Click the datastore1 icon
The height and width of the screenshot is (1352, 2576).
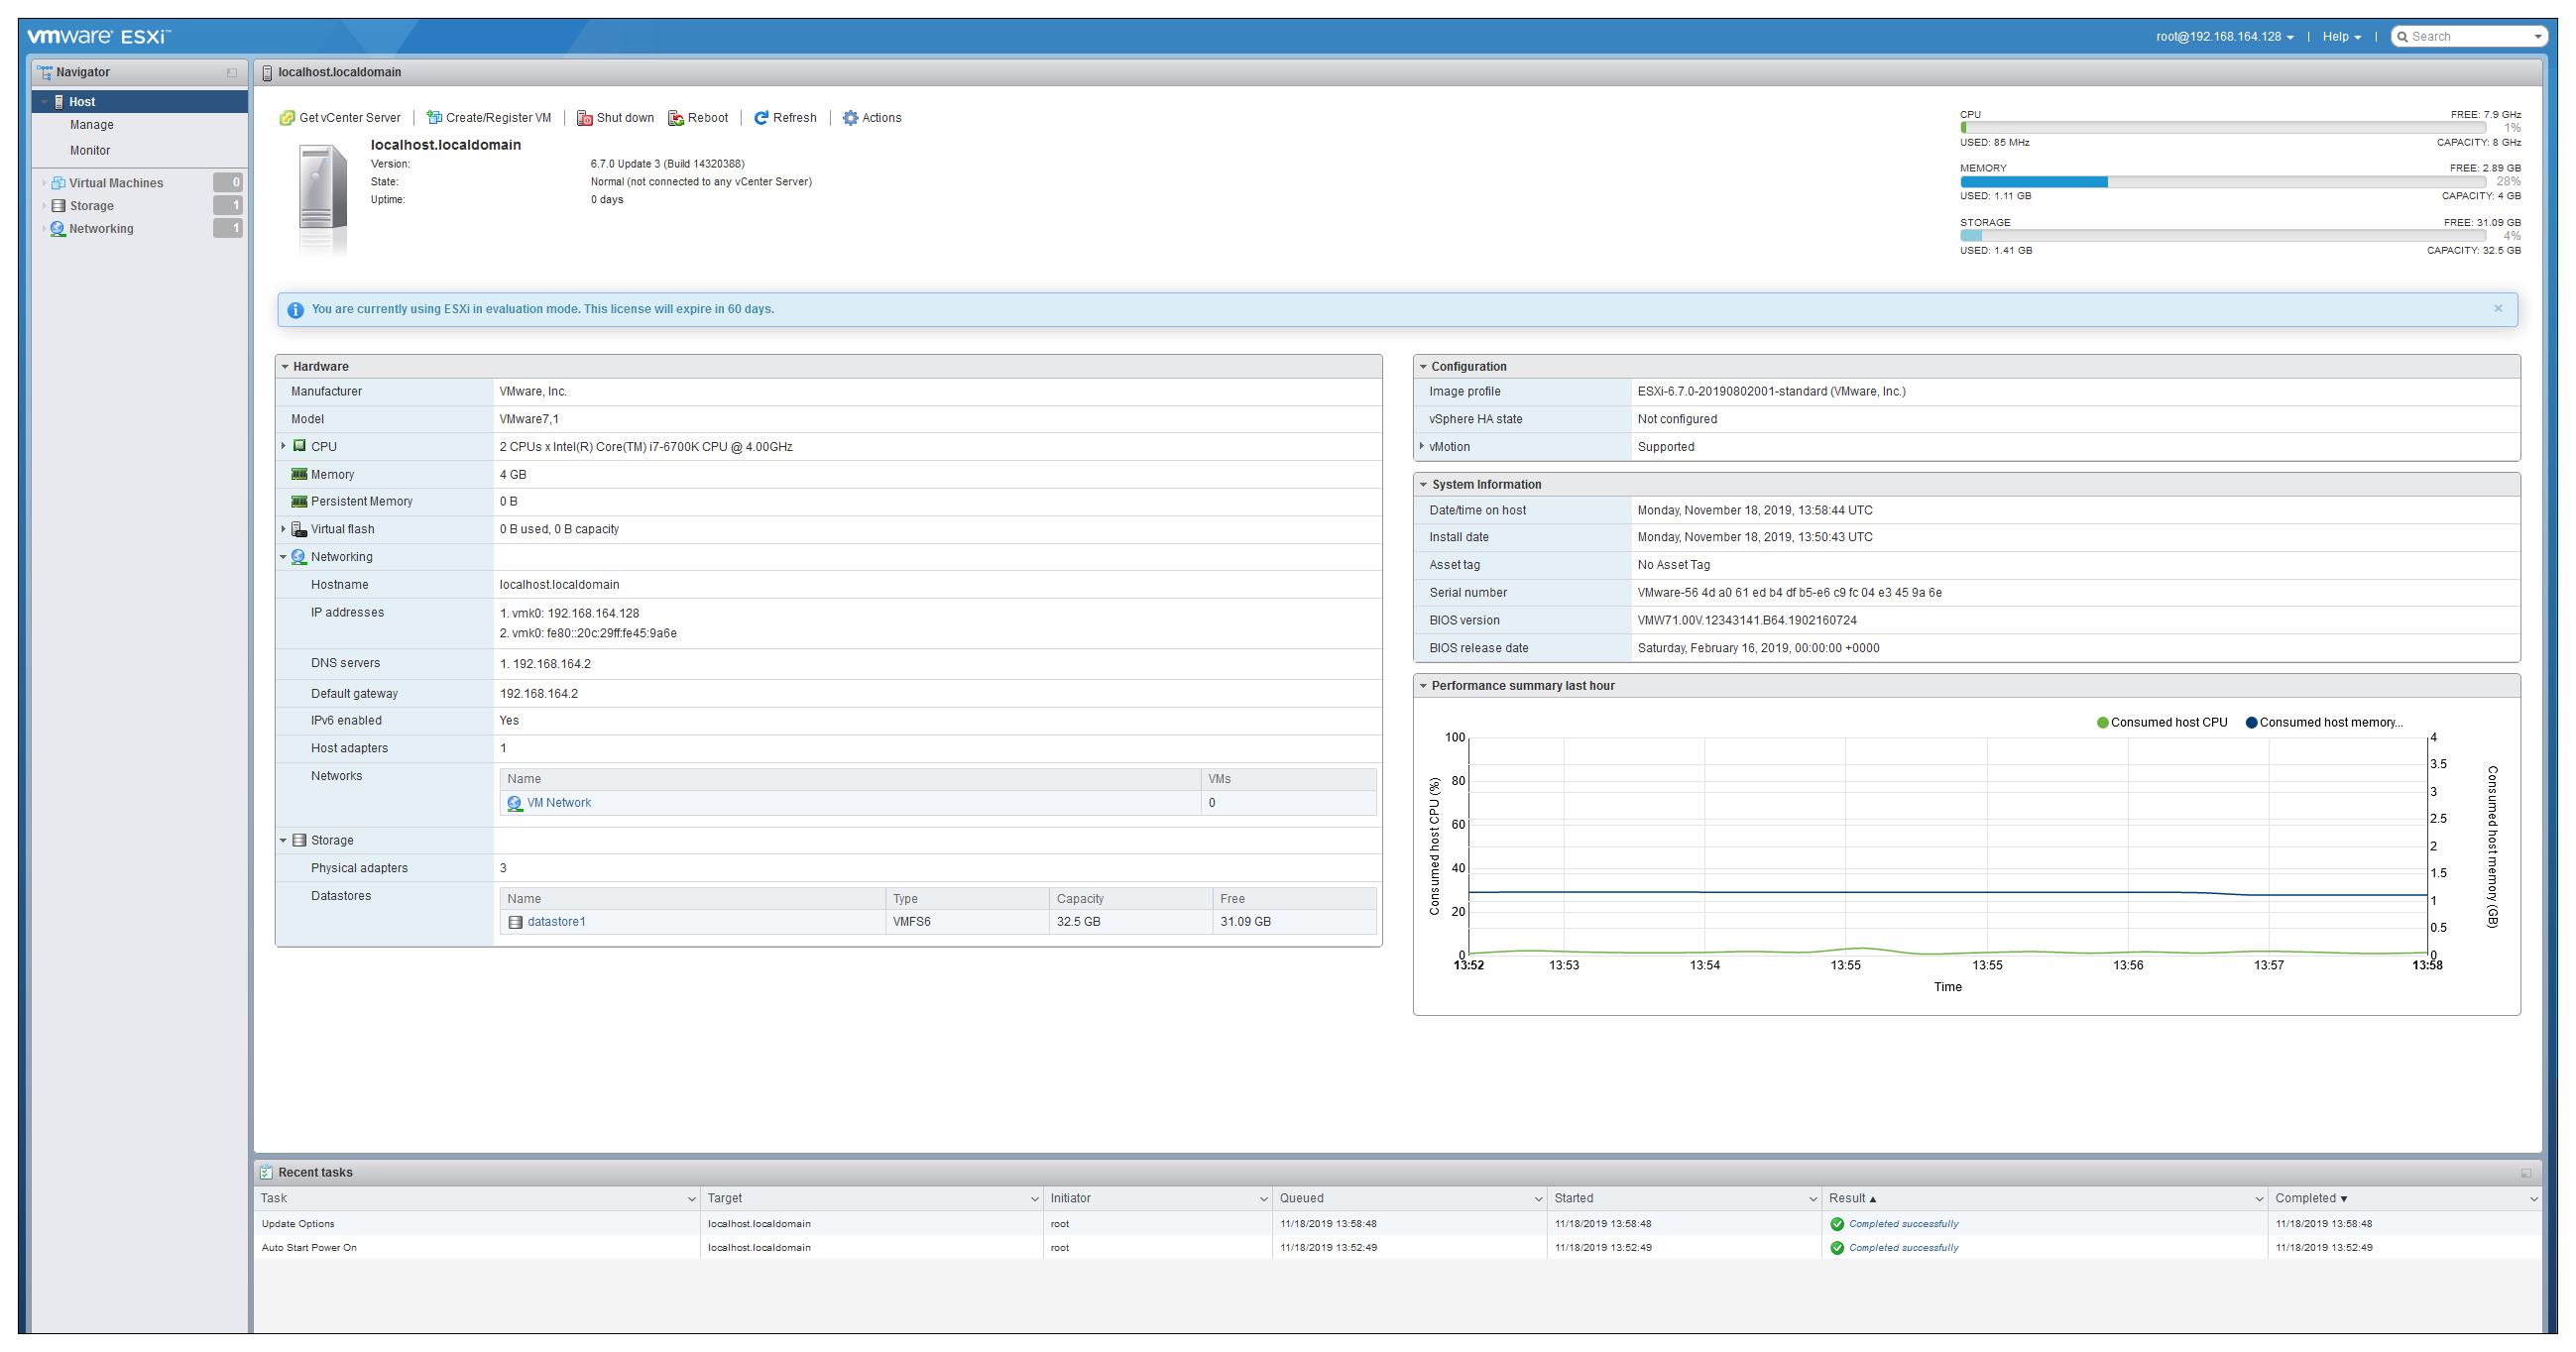516,922
